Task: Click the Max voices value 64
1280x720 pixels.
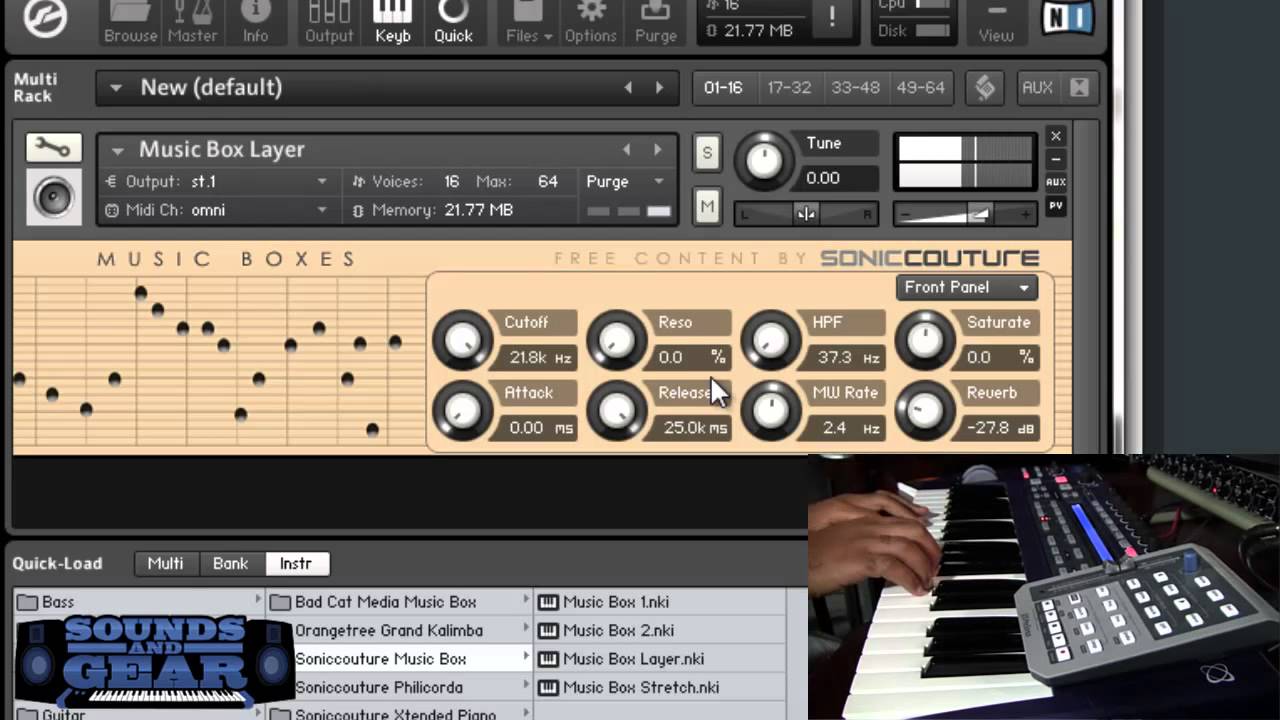Action: tap(547, 182)
